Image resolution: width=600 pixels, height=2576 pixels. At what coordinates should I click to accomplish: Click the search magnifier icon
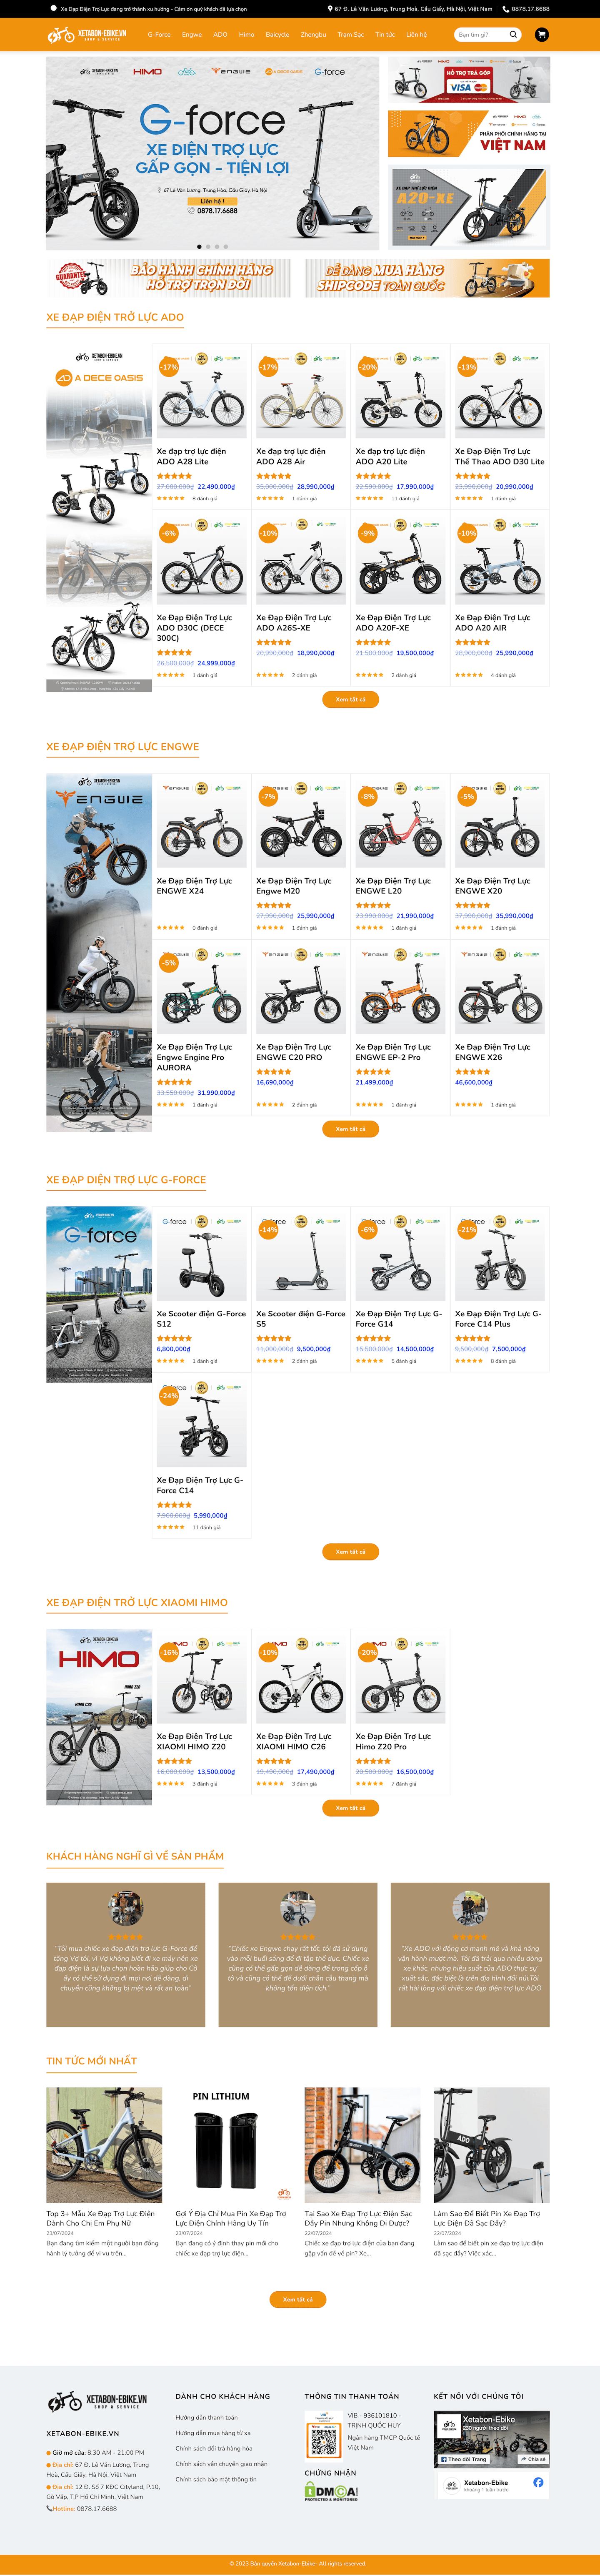pos(513,34)
